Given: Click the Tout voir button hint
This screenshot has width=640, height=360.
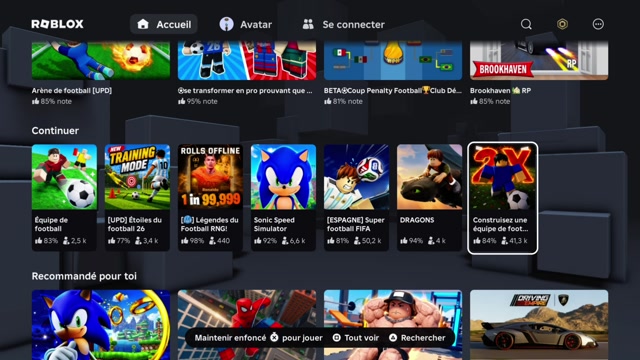Looking at the screenshot, I should tap(356, 338).
